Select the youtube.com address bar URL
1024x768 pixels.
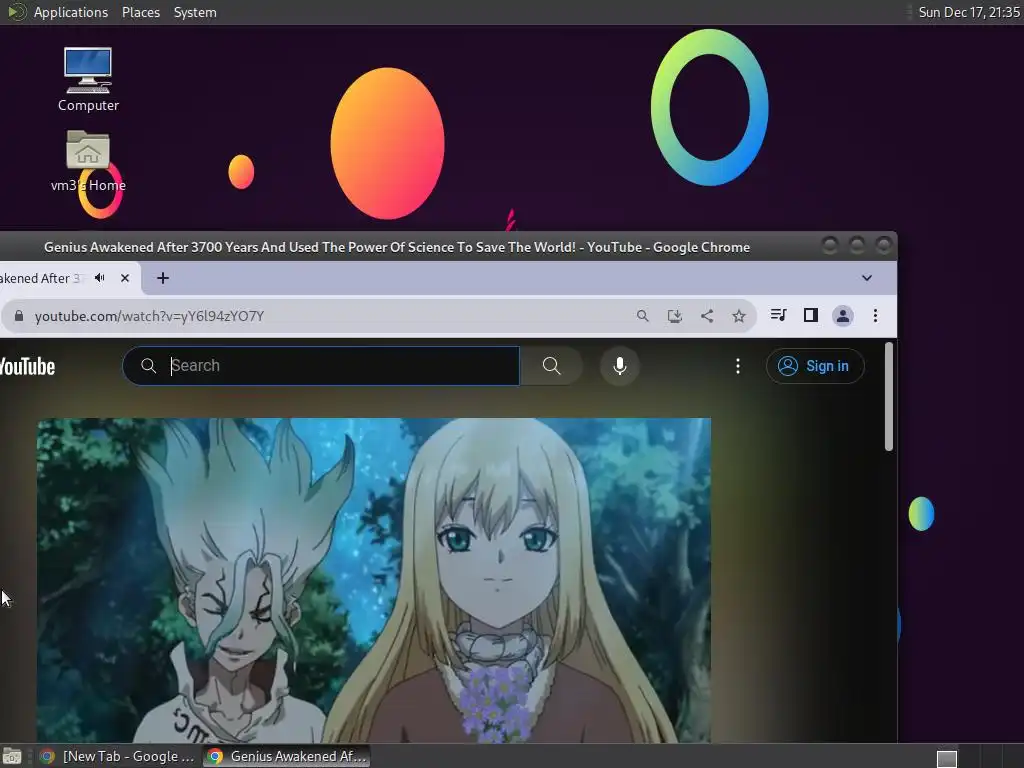[x=150, y=316]
